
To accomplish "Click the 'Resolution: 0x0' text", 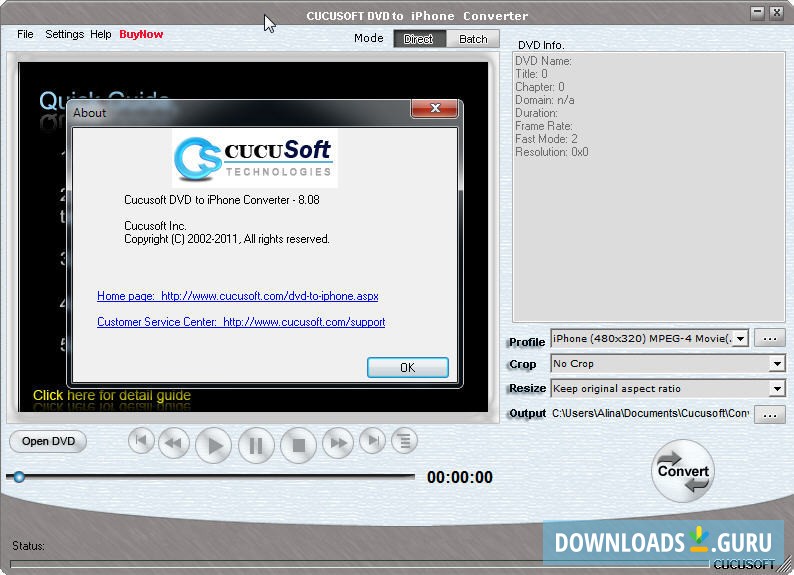I will click(x=552, y=152).
